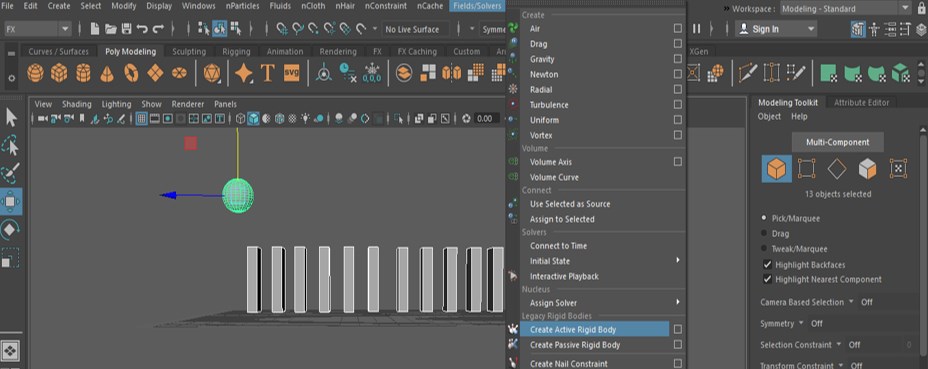Choose edge selection mode diamond icon
Screen dimensions: 928x369
[x=837, y=169]
